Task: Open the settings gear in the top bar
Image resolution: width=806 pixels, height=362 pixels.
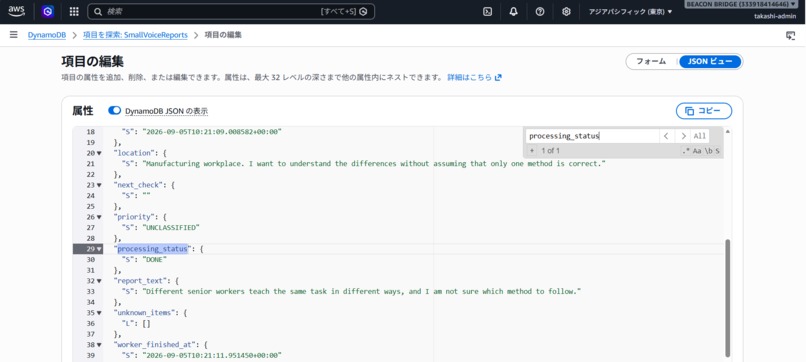Action: tap(566, 12)
